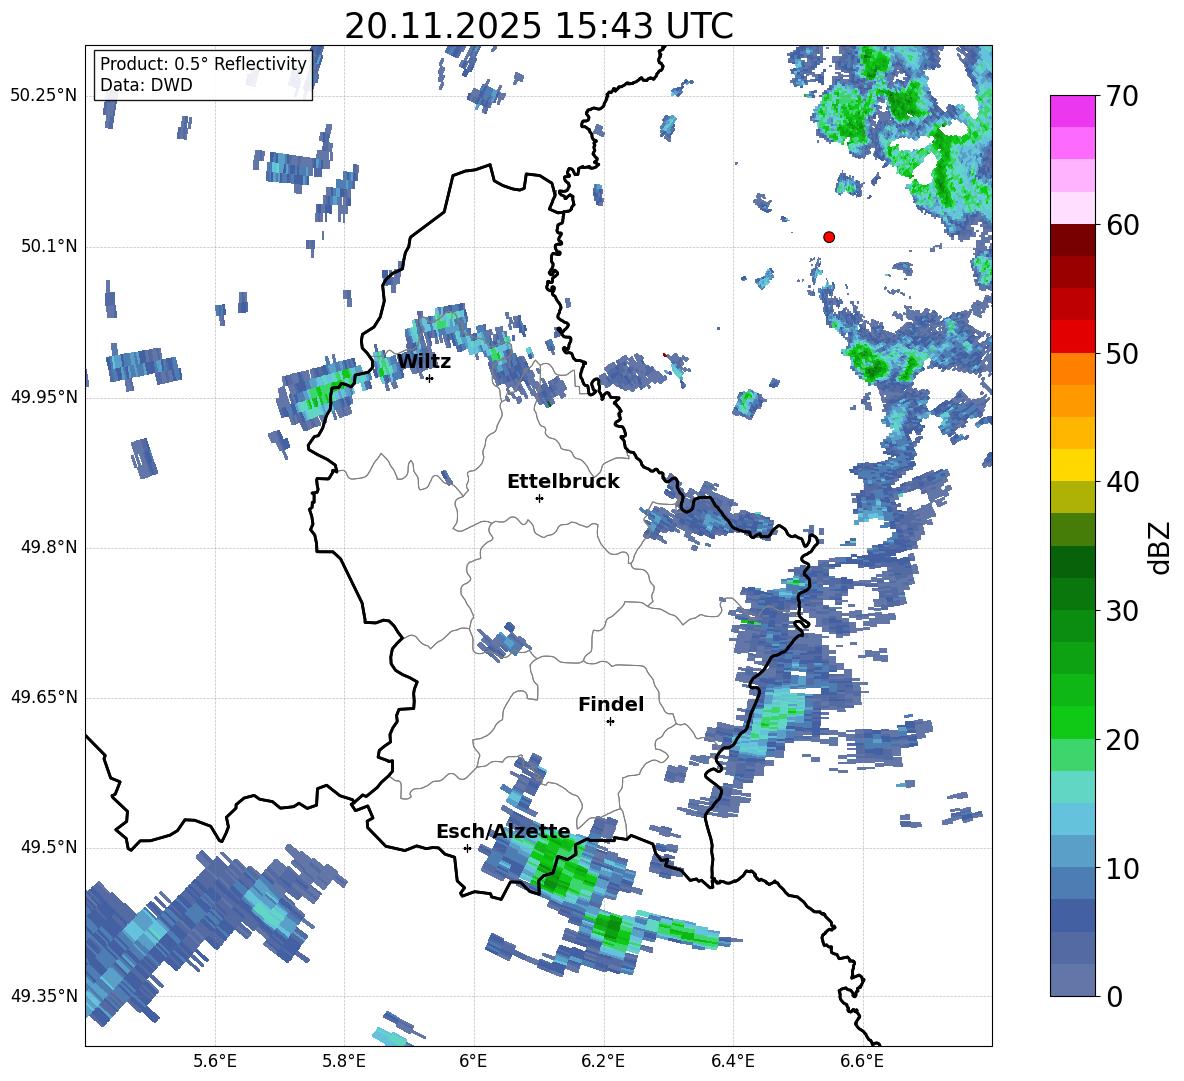Click the Data: DWD text
Viewport: 1184px width, 1081px height.
coord(146,85)
